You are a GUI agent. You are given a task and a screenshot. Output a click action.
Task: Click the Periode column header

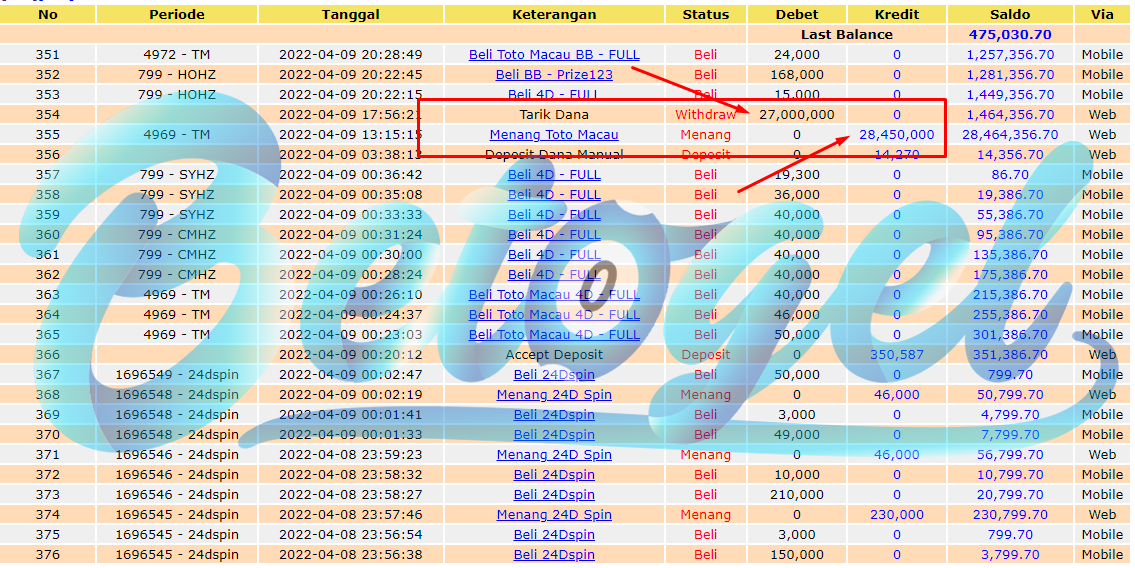tap(177, 14)
